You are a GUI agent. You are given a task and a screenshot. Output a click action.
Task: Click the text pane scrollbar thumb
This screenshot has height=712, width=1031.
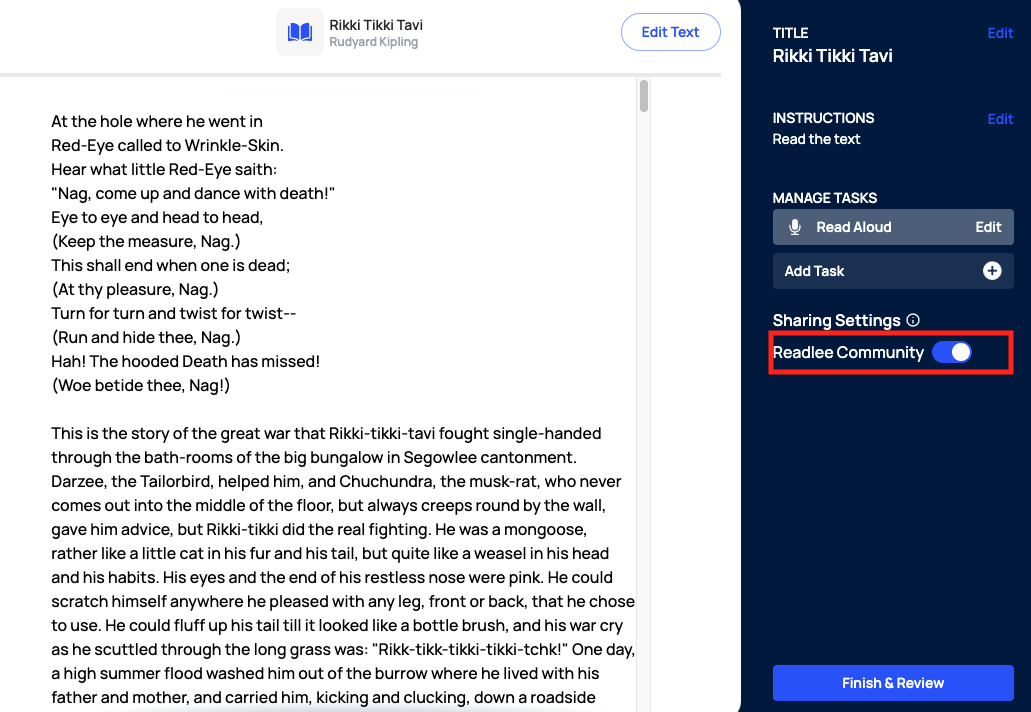click(x=644, y=96)
